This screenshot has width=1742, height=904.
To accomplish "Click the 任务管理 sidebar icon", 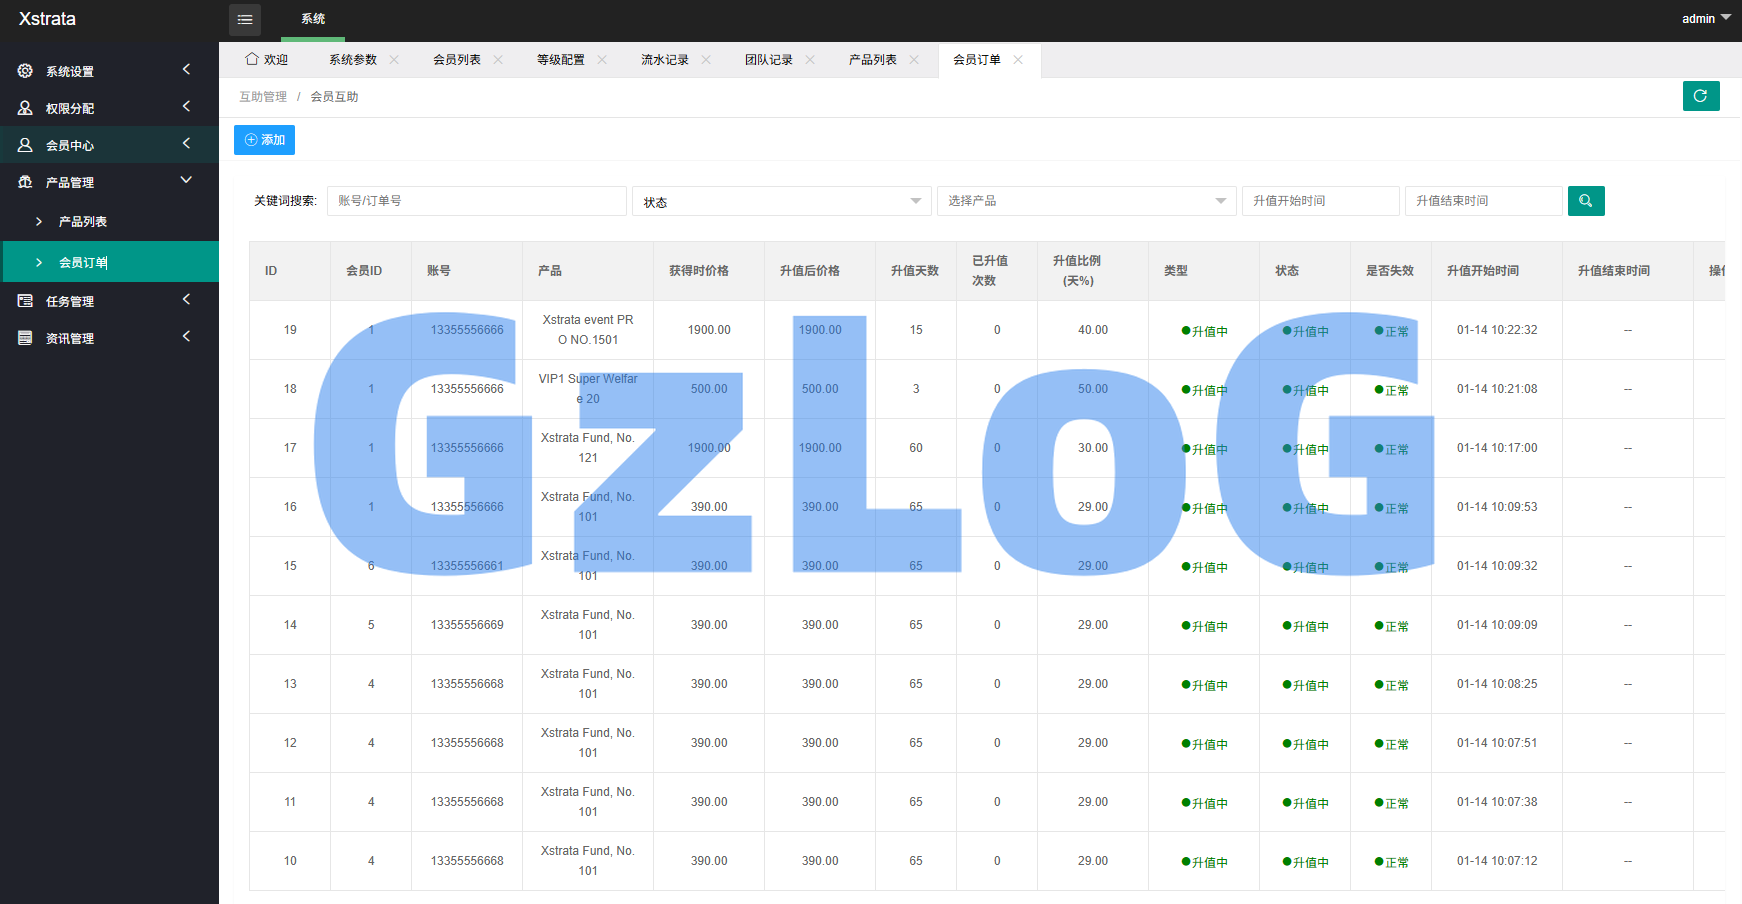I will pos(25,301).
